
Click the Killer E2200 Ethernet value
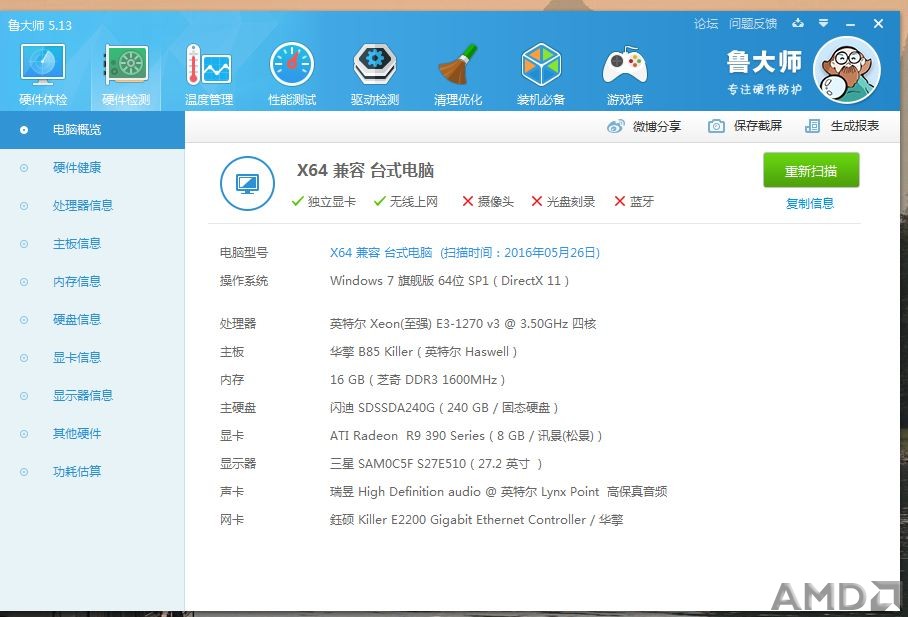click(x=476, y=520)
